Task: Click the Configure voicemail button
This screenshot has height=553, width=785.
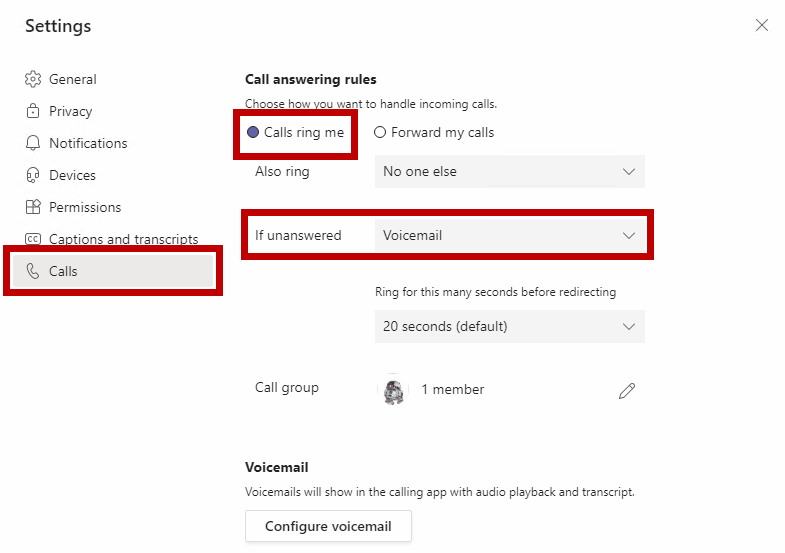Action: click(328, 526)
